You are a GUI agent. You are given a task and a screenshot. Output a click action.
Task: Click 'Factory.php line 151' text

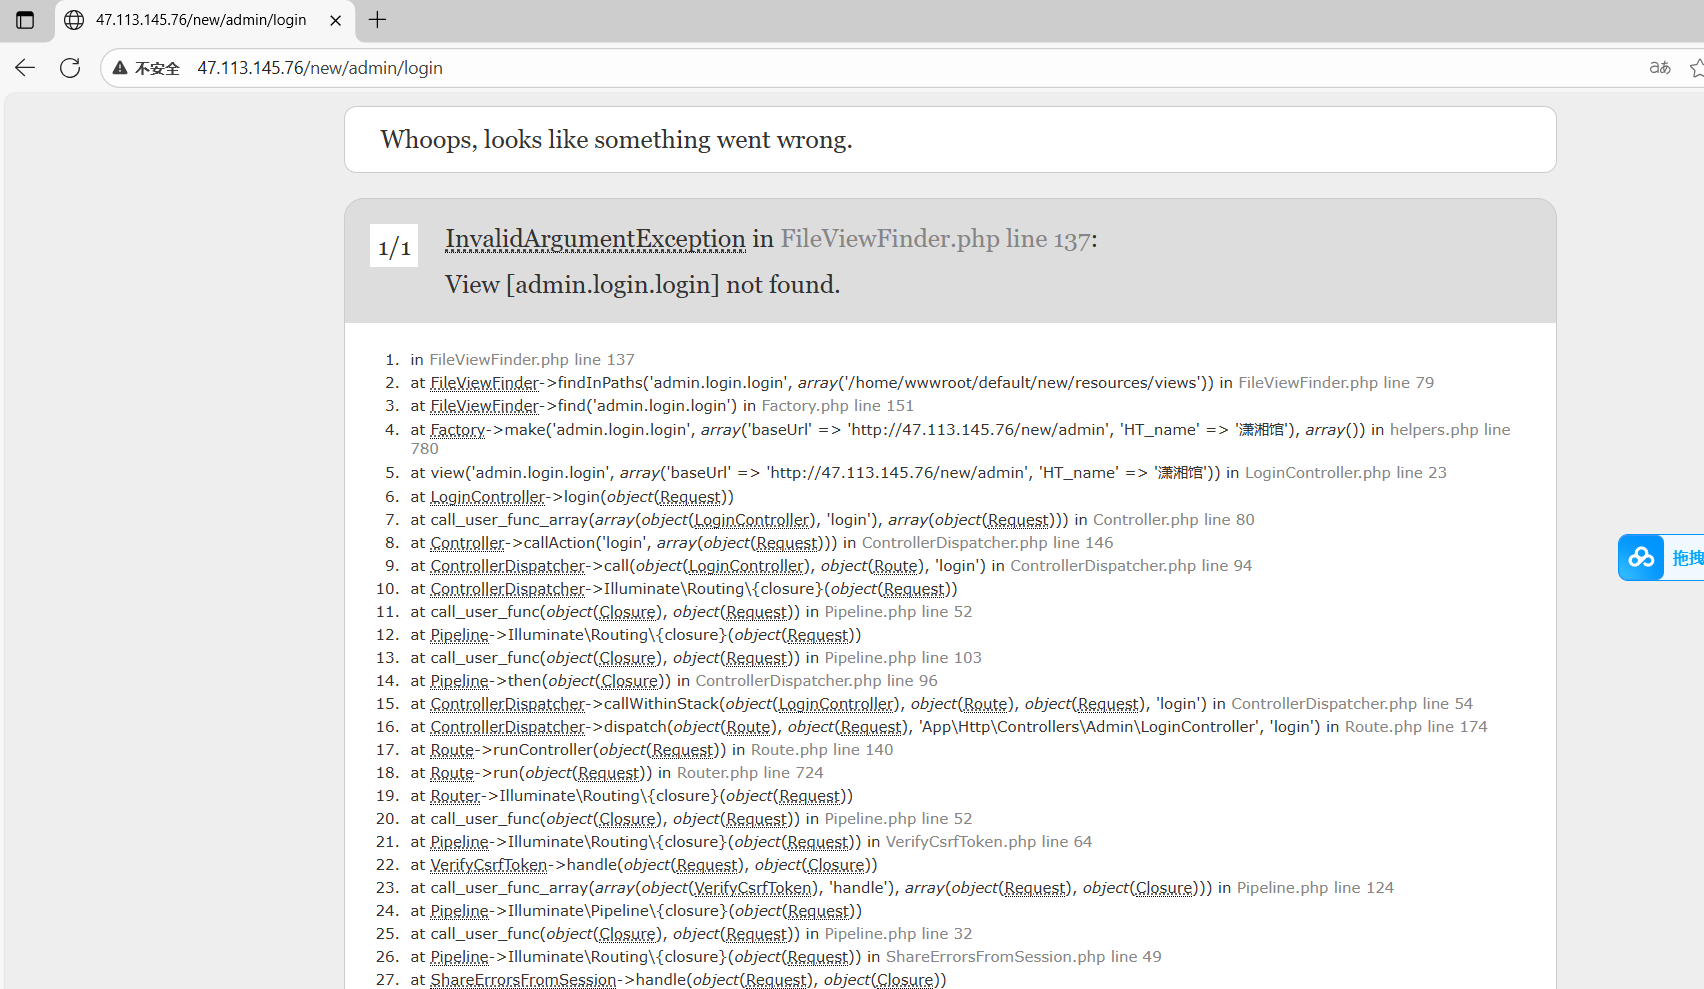pyautogui.click(x=837, y=406)
